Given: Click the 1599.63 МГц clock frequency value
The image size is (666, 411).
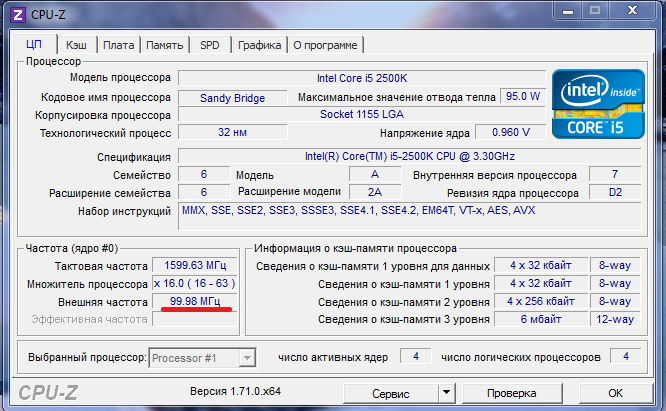Looking at the screenshot, I should (x=195, y=265).
